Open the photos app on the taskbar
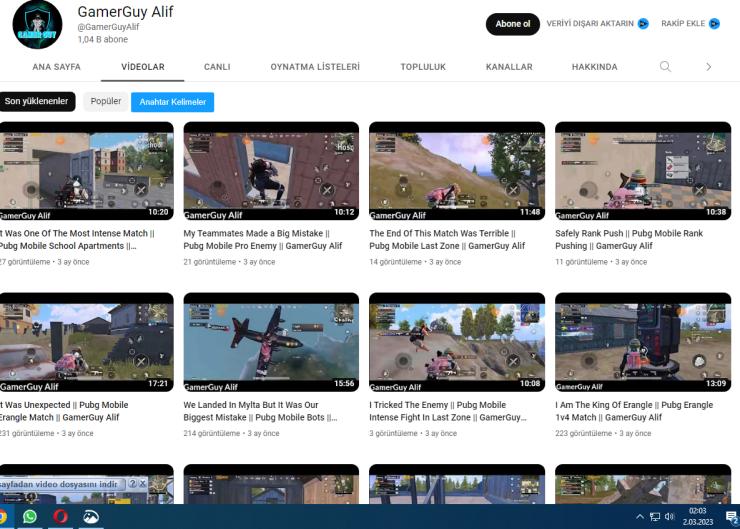The height and width of the screenshot is (529, 740). point(91,516)
